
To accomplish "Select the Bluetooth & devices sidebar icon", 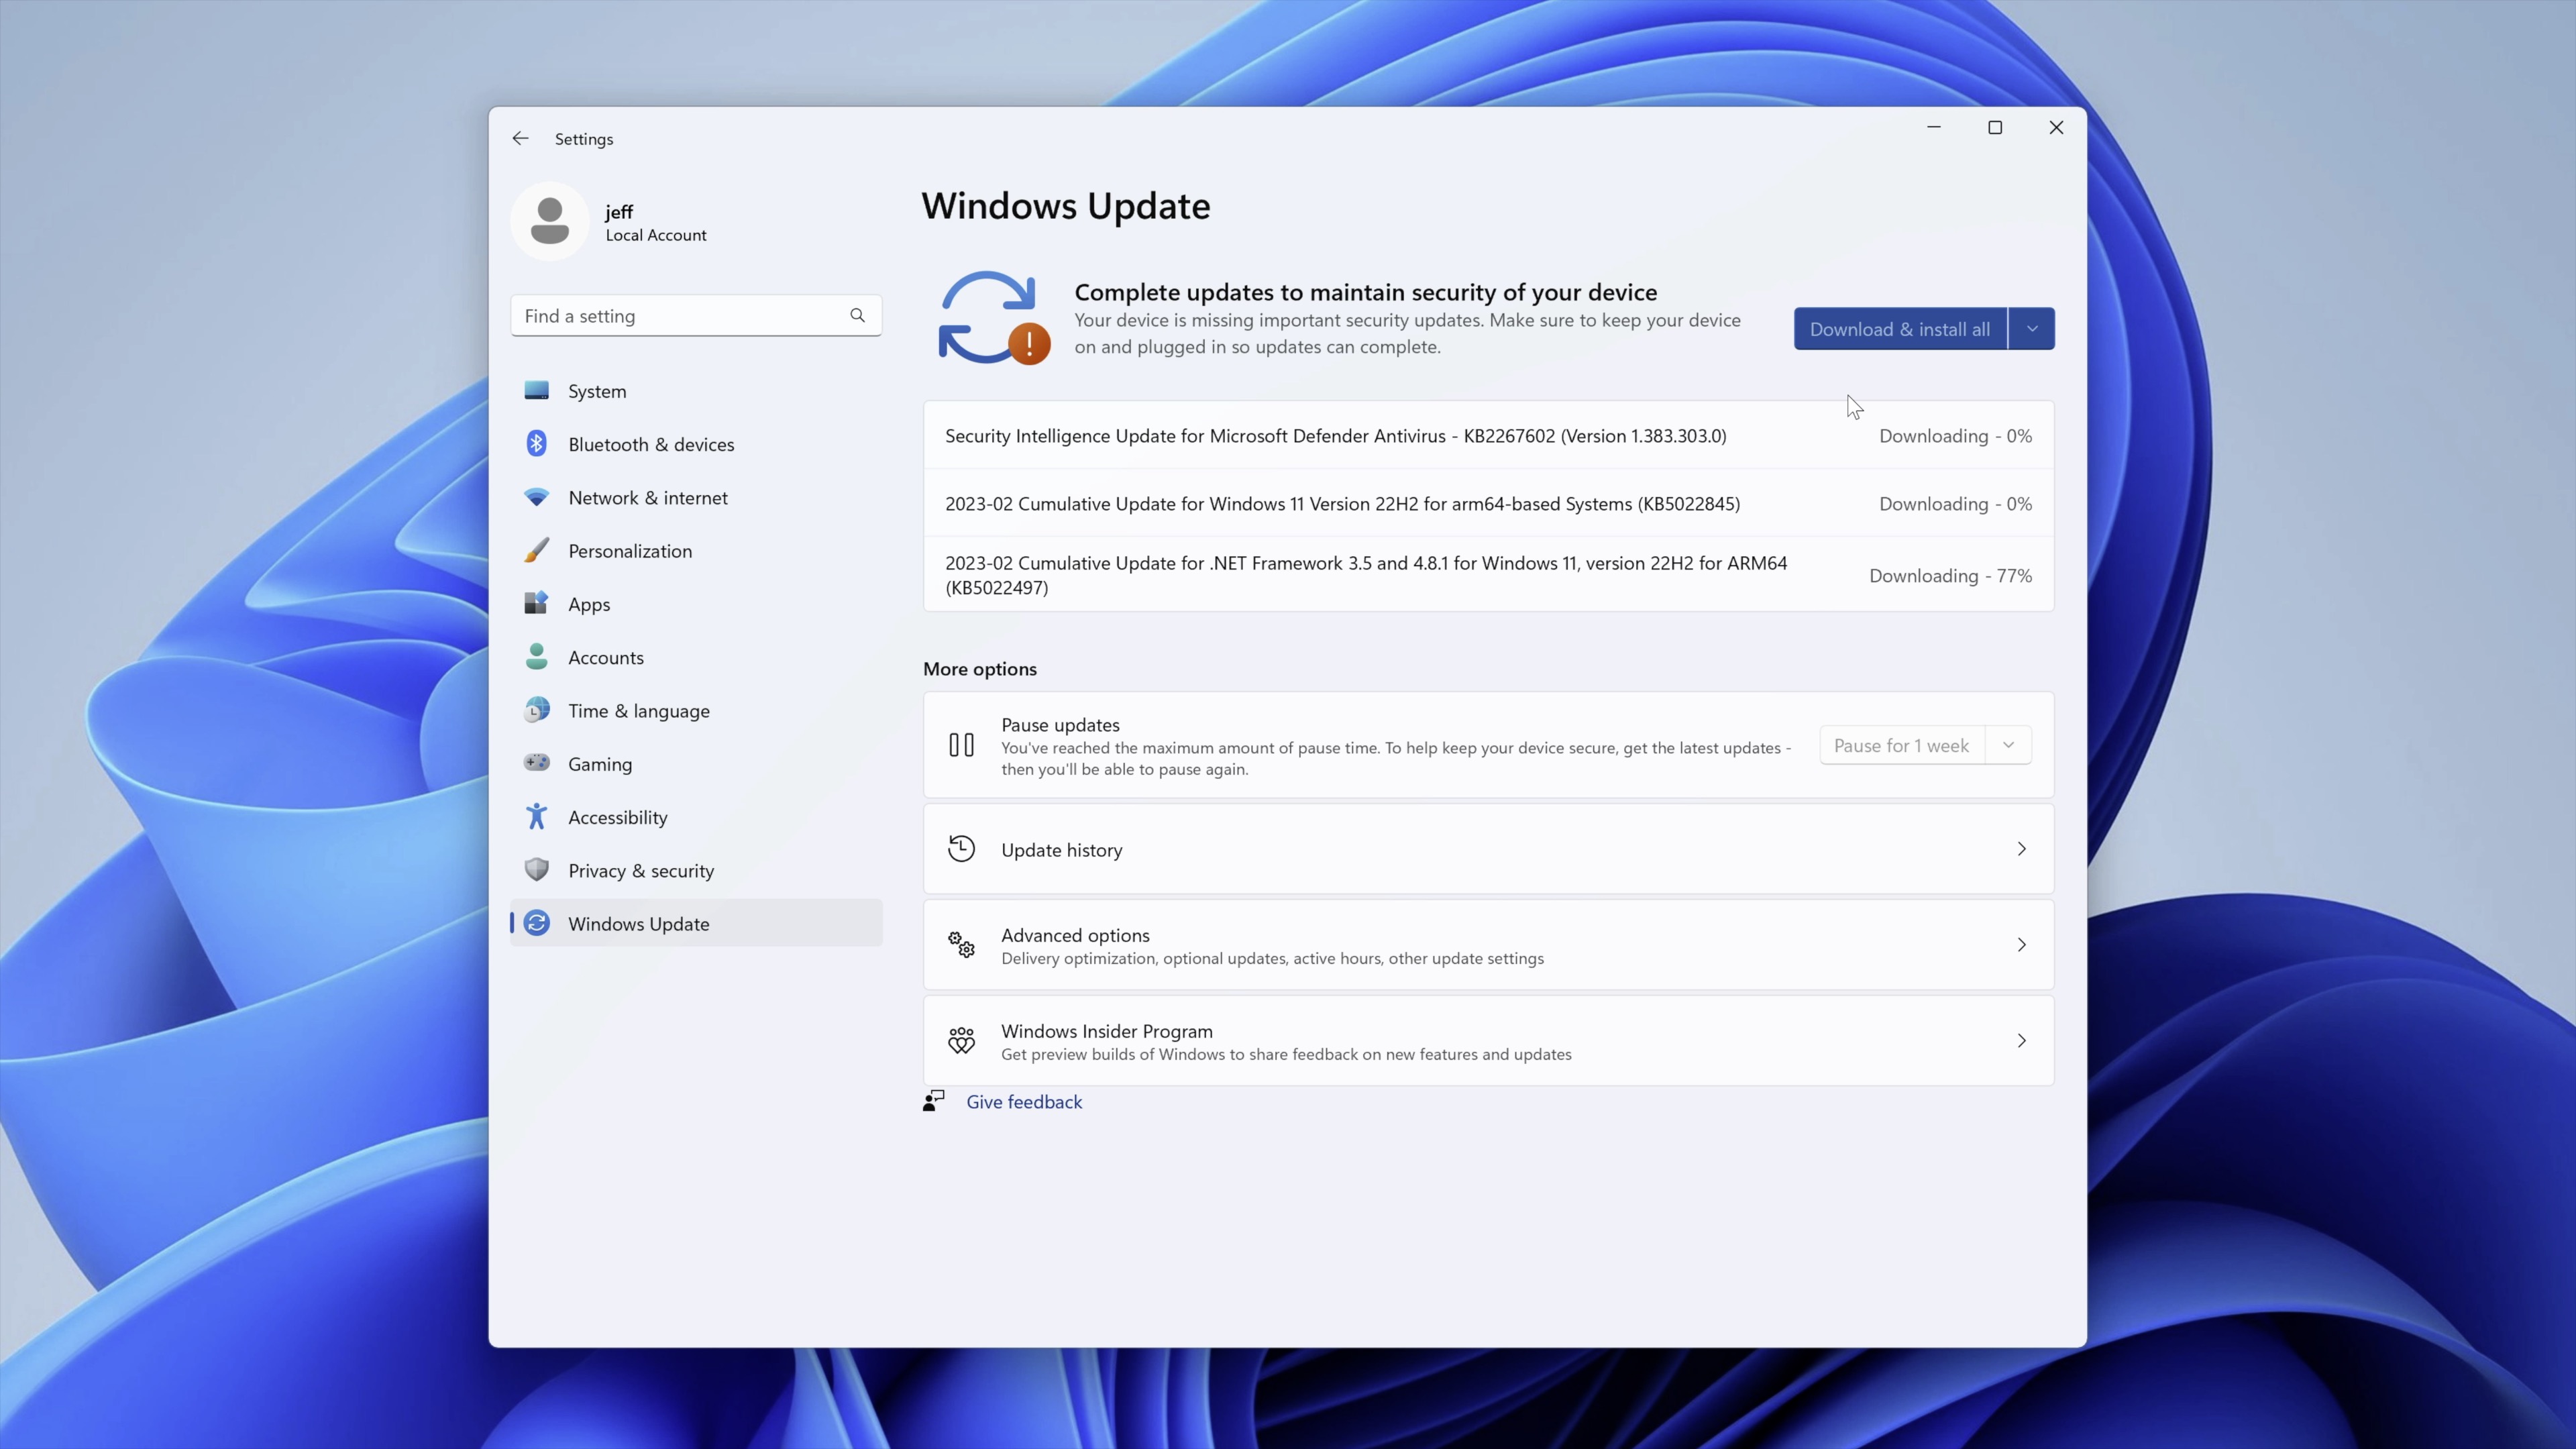I will (x=537, y=443).
